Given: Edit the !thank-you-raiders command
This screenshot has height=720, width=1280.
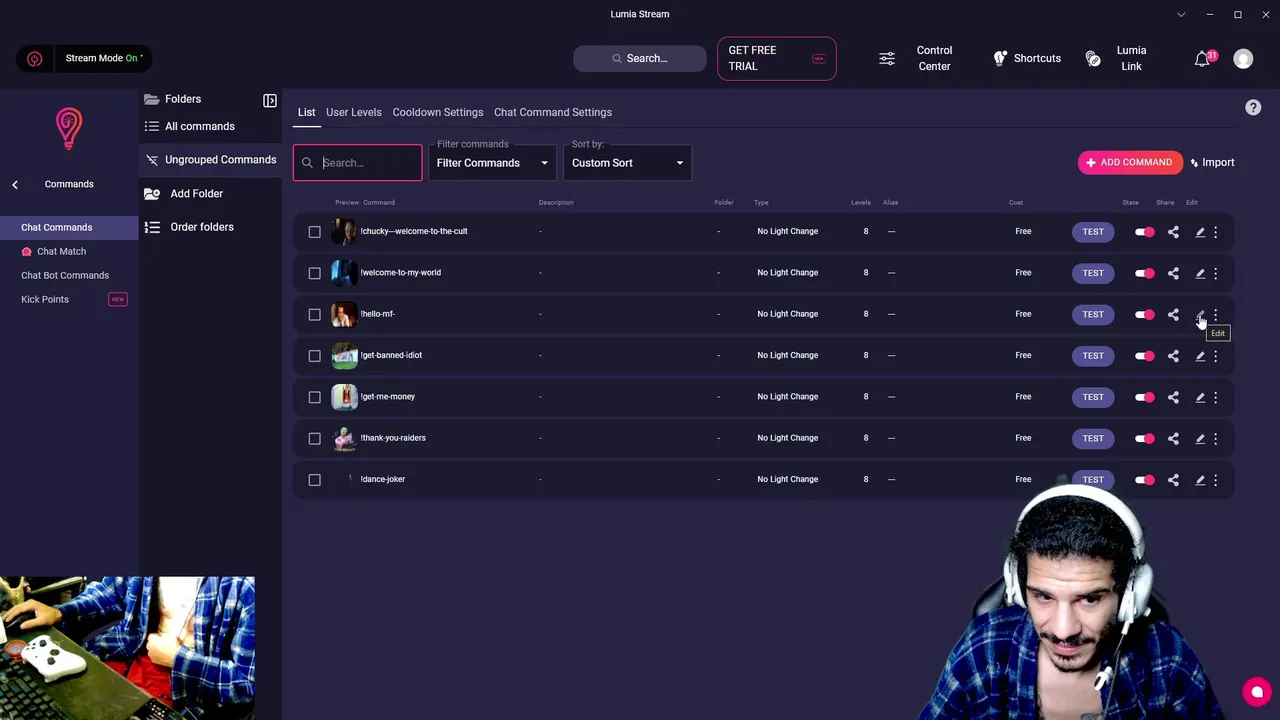Looking at the screenshot, I should 1200,438.
